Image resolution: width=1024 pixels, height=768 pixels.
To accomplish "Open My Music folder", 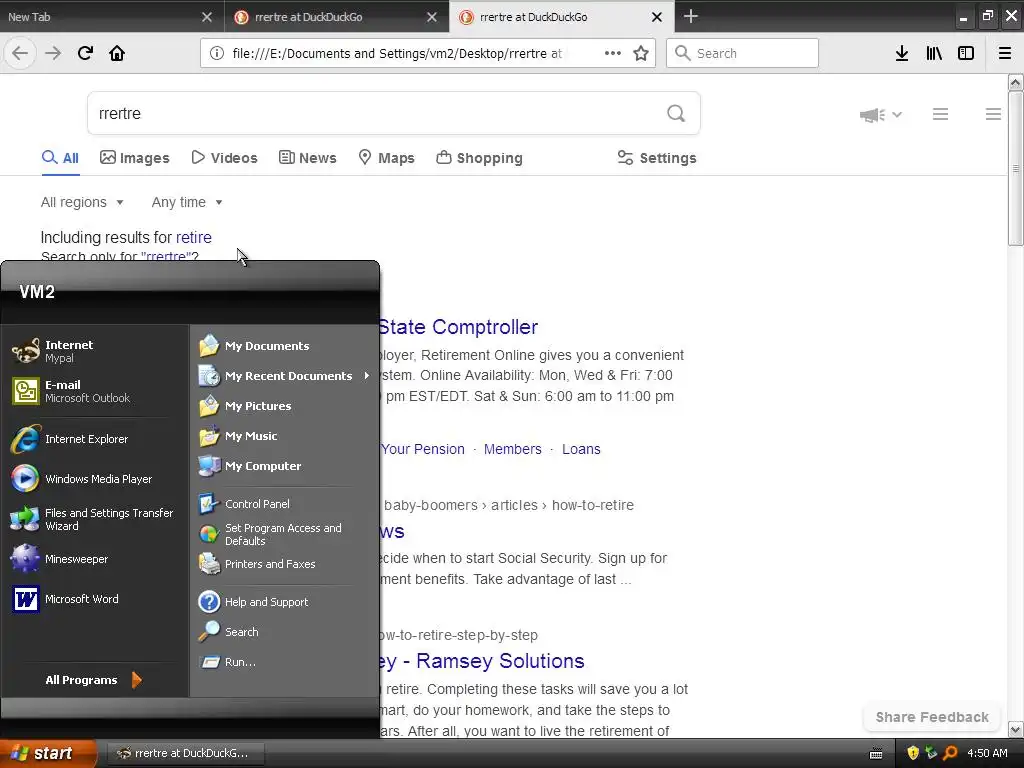I will point(284,436).
